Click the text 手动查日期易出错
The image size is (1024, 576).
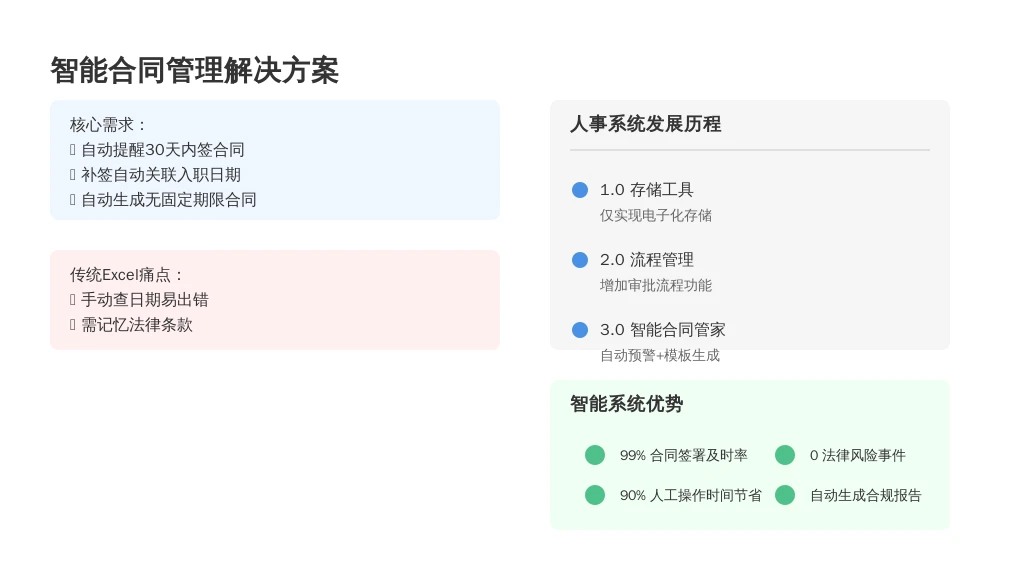tap(145, 300)
